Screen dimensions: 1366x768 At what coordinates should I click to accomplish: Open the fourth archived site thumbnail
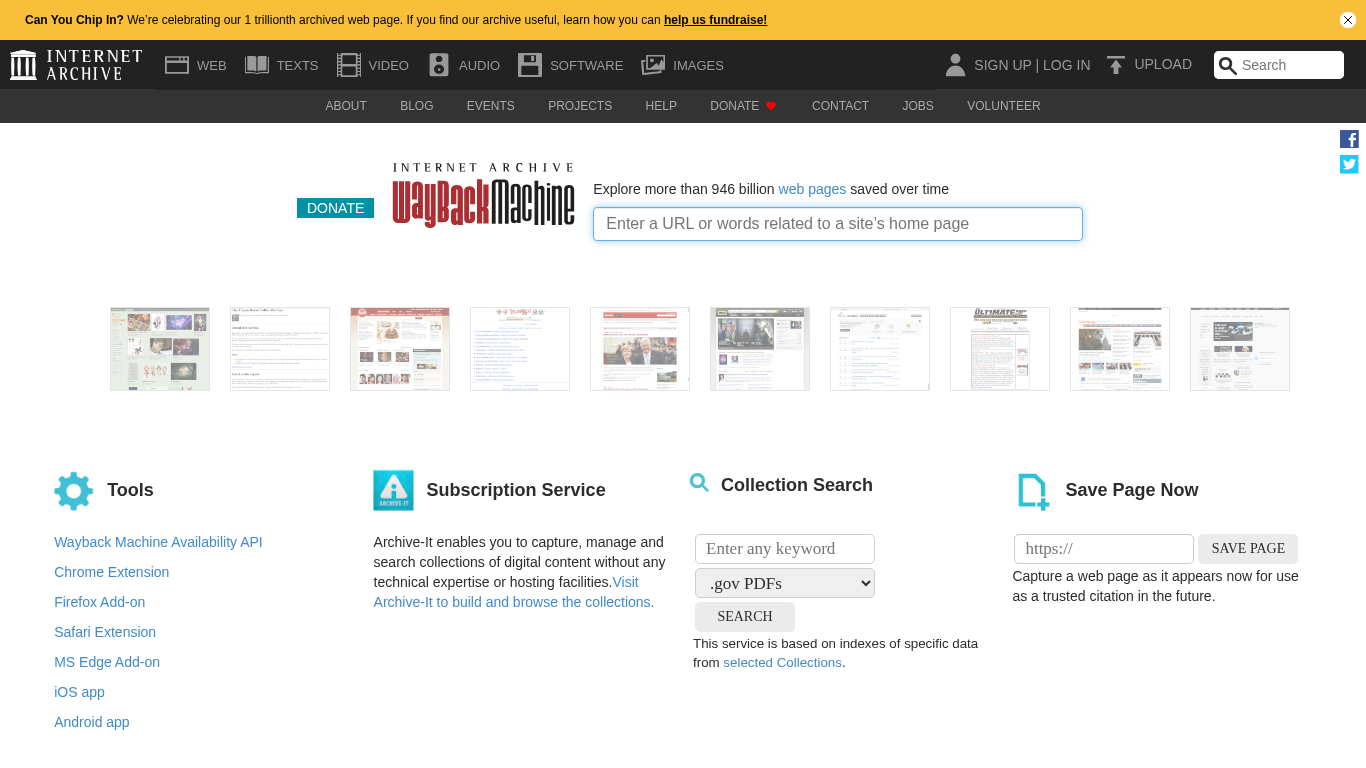tap(520, 349)
